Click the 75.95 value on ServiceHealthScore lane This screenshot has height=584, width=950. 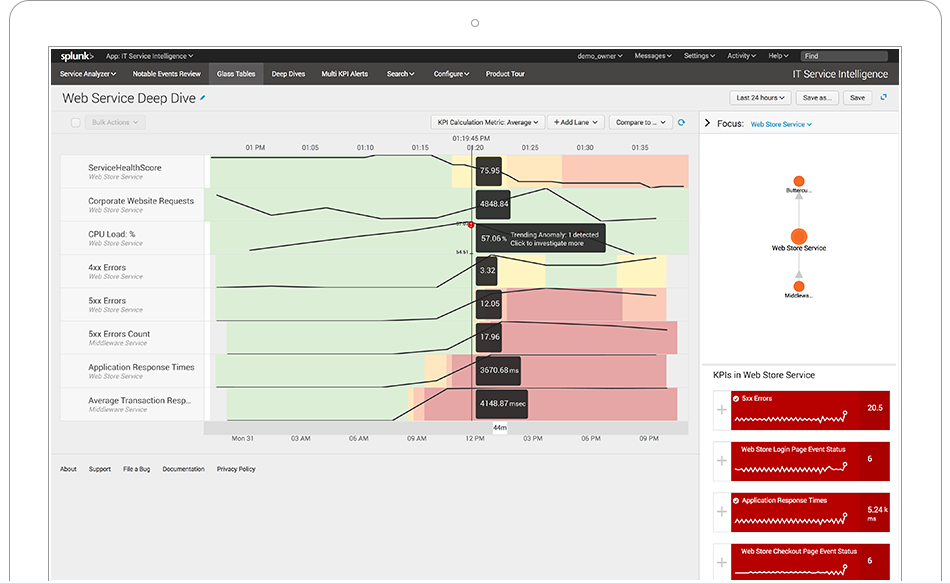(490, 171)
